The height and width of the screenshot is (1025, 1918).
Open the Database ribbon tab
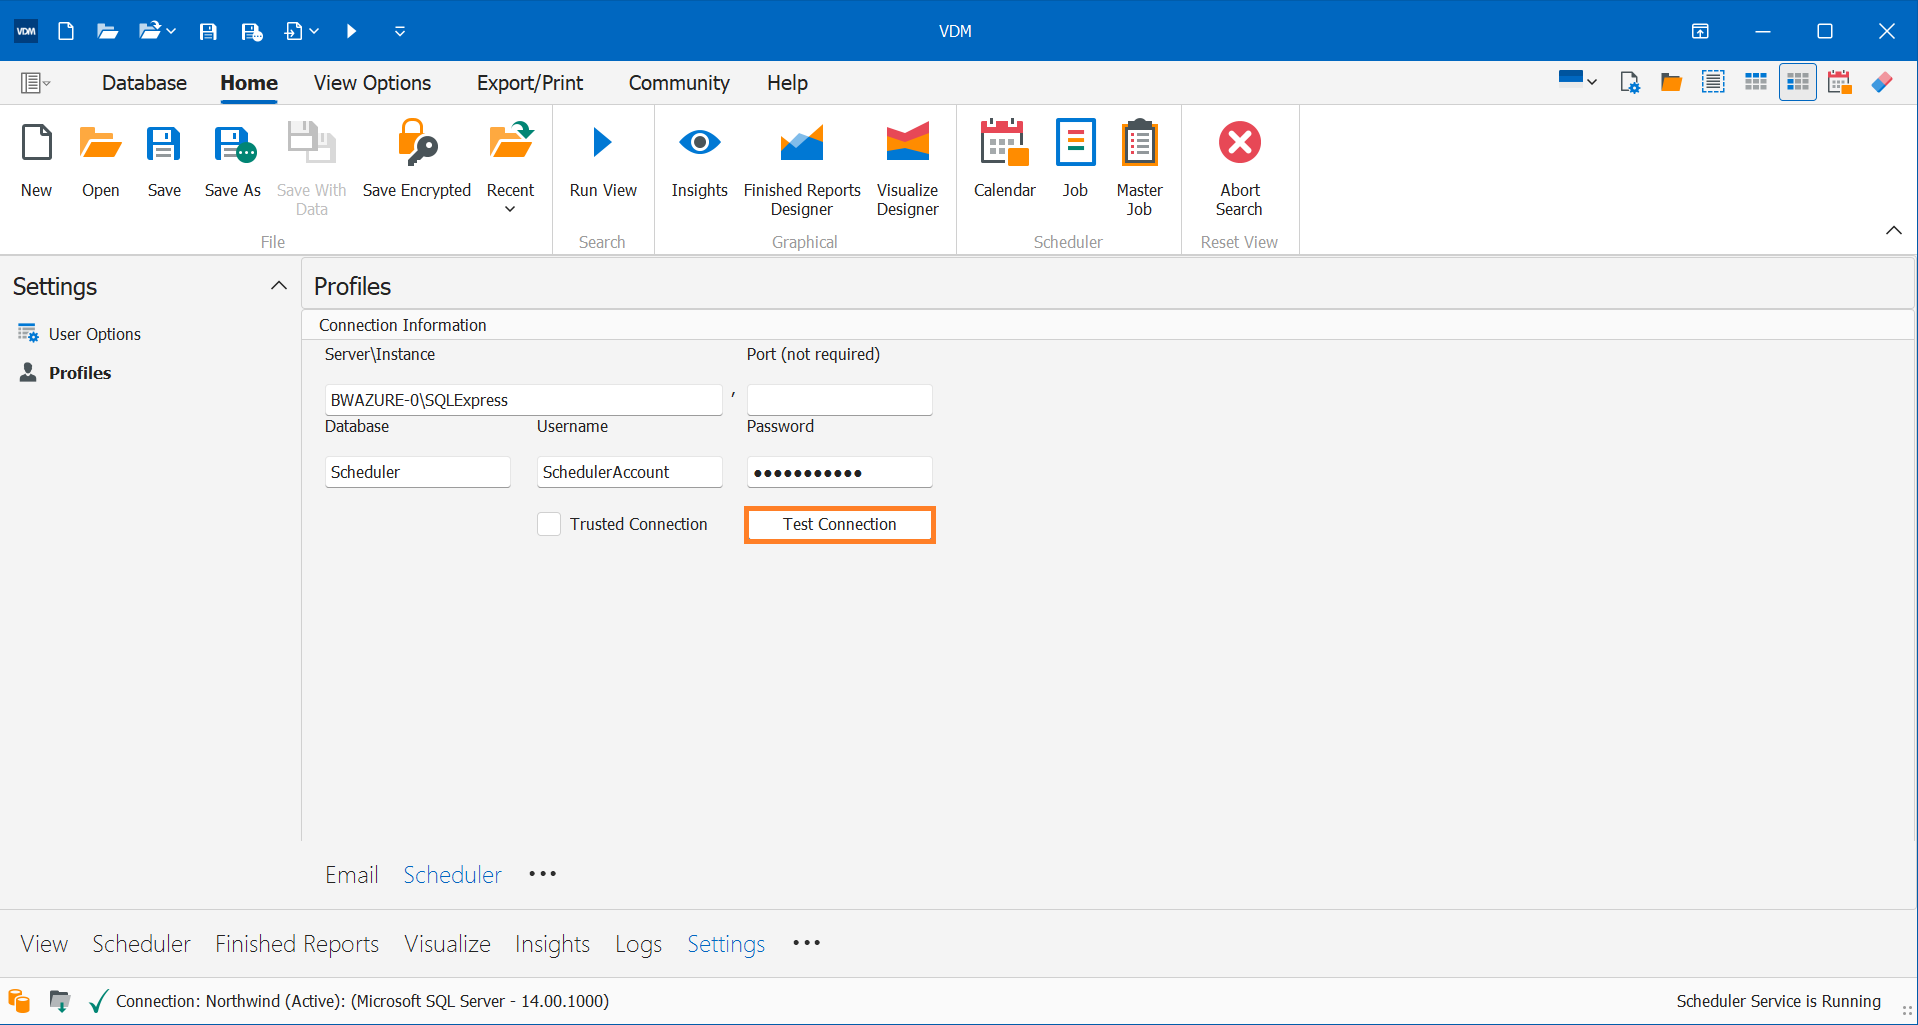point(144,83)
